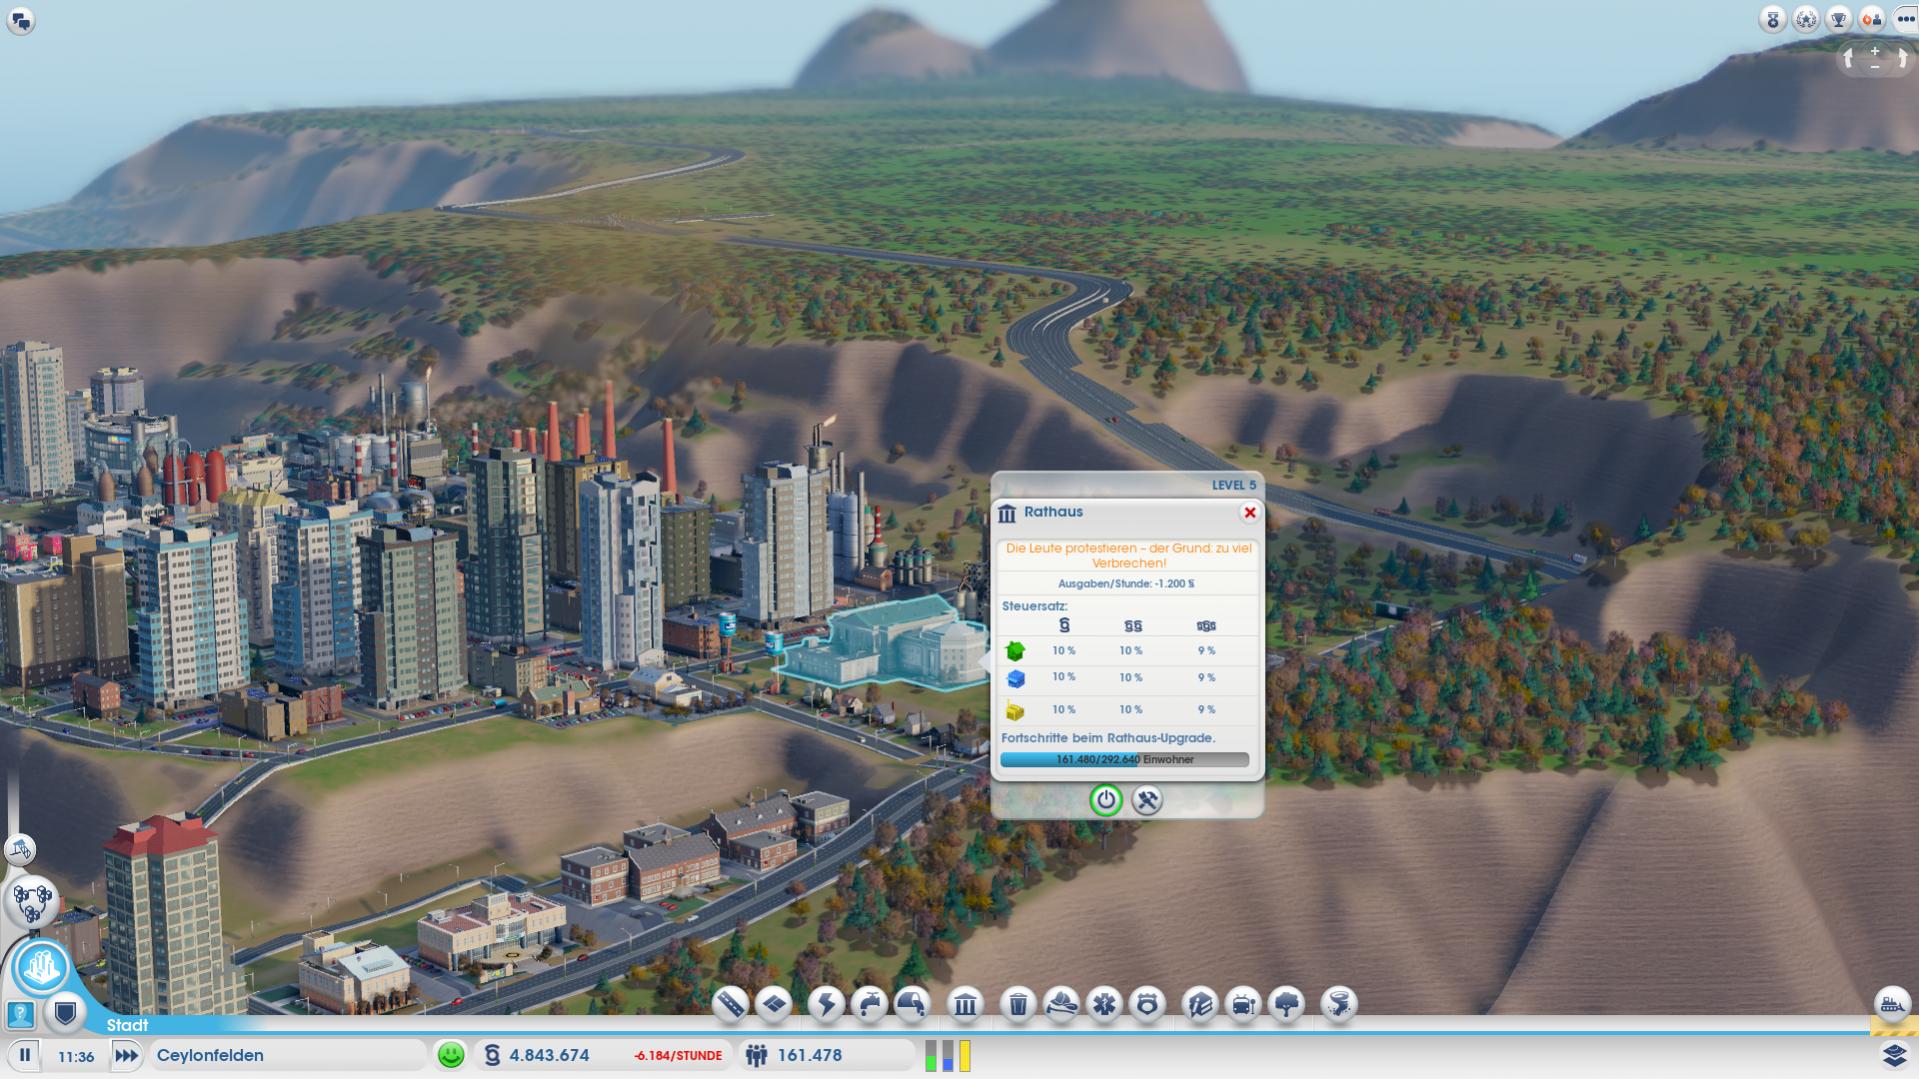Screen dimensions: 1919x1079
Task: Open the Waste Disposal trash can menu
Action: [1018, 1003]
